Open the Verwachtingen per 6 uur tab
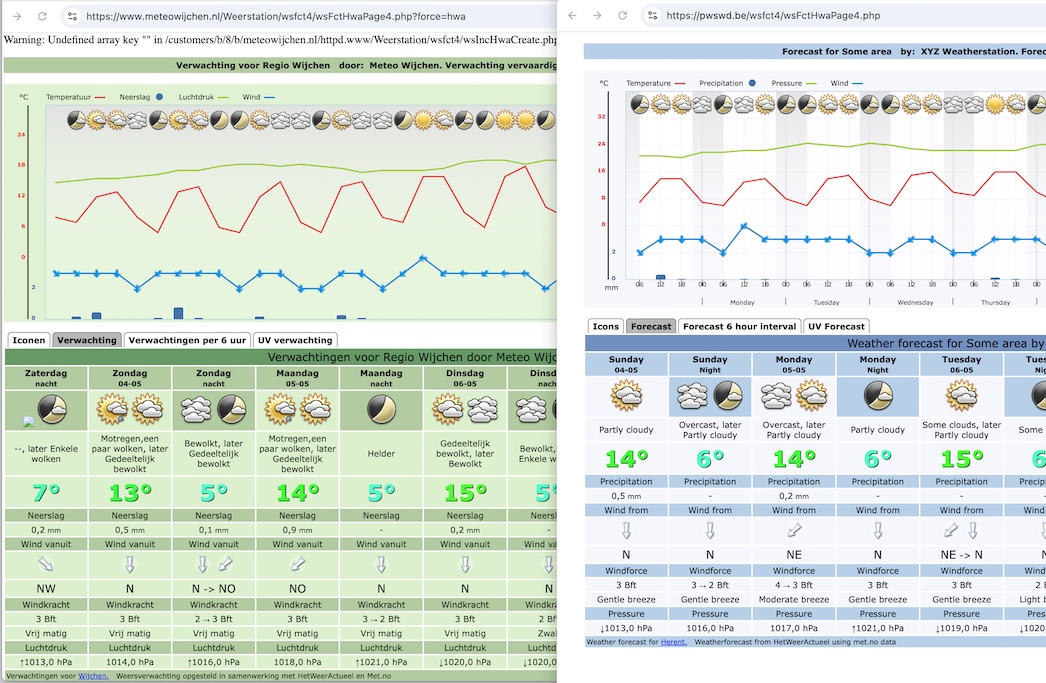Viewport: 1046px width, 683px height. [x=187, y=340]
